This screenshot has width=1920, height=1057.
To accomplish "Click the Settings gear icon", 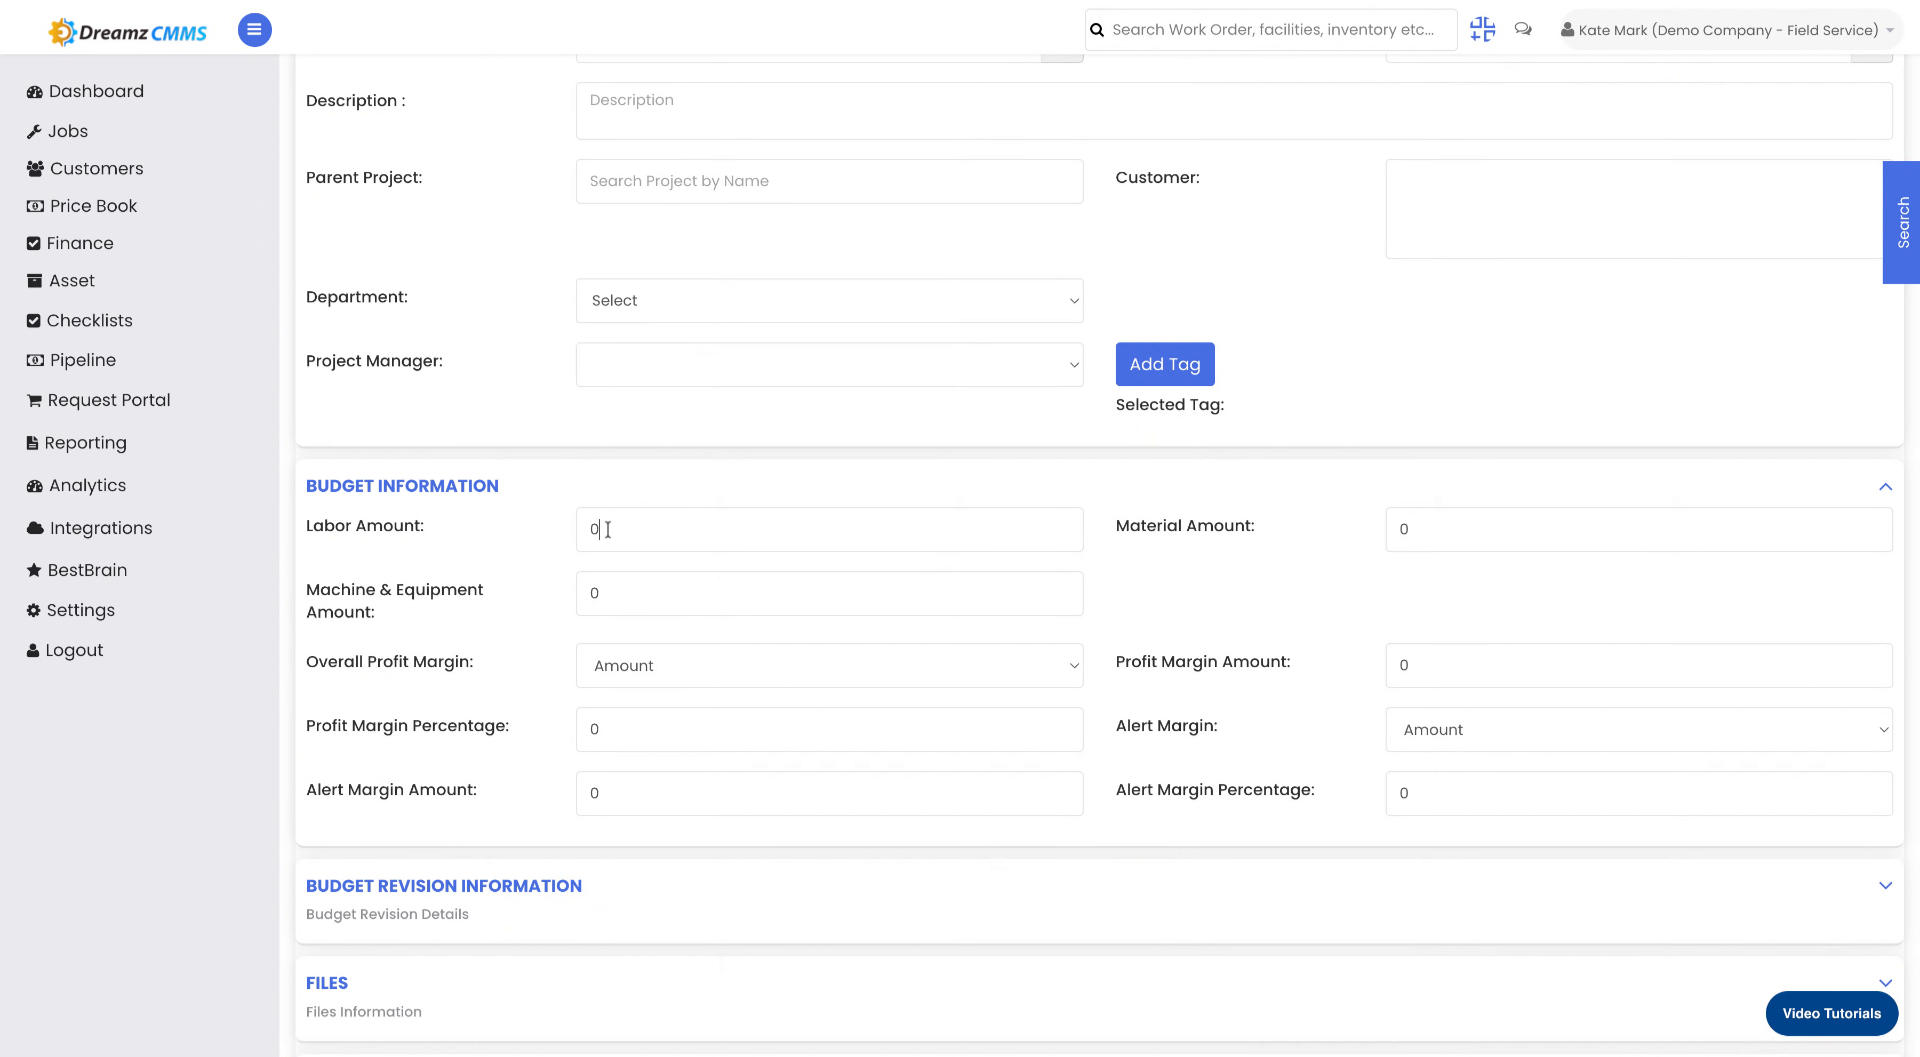I will (34, 610).
